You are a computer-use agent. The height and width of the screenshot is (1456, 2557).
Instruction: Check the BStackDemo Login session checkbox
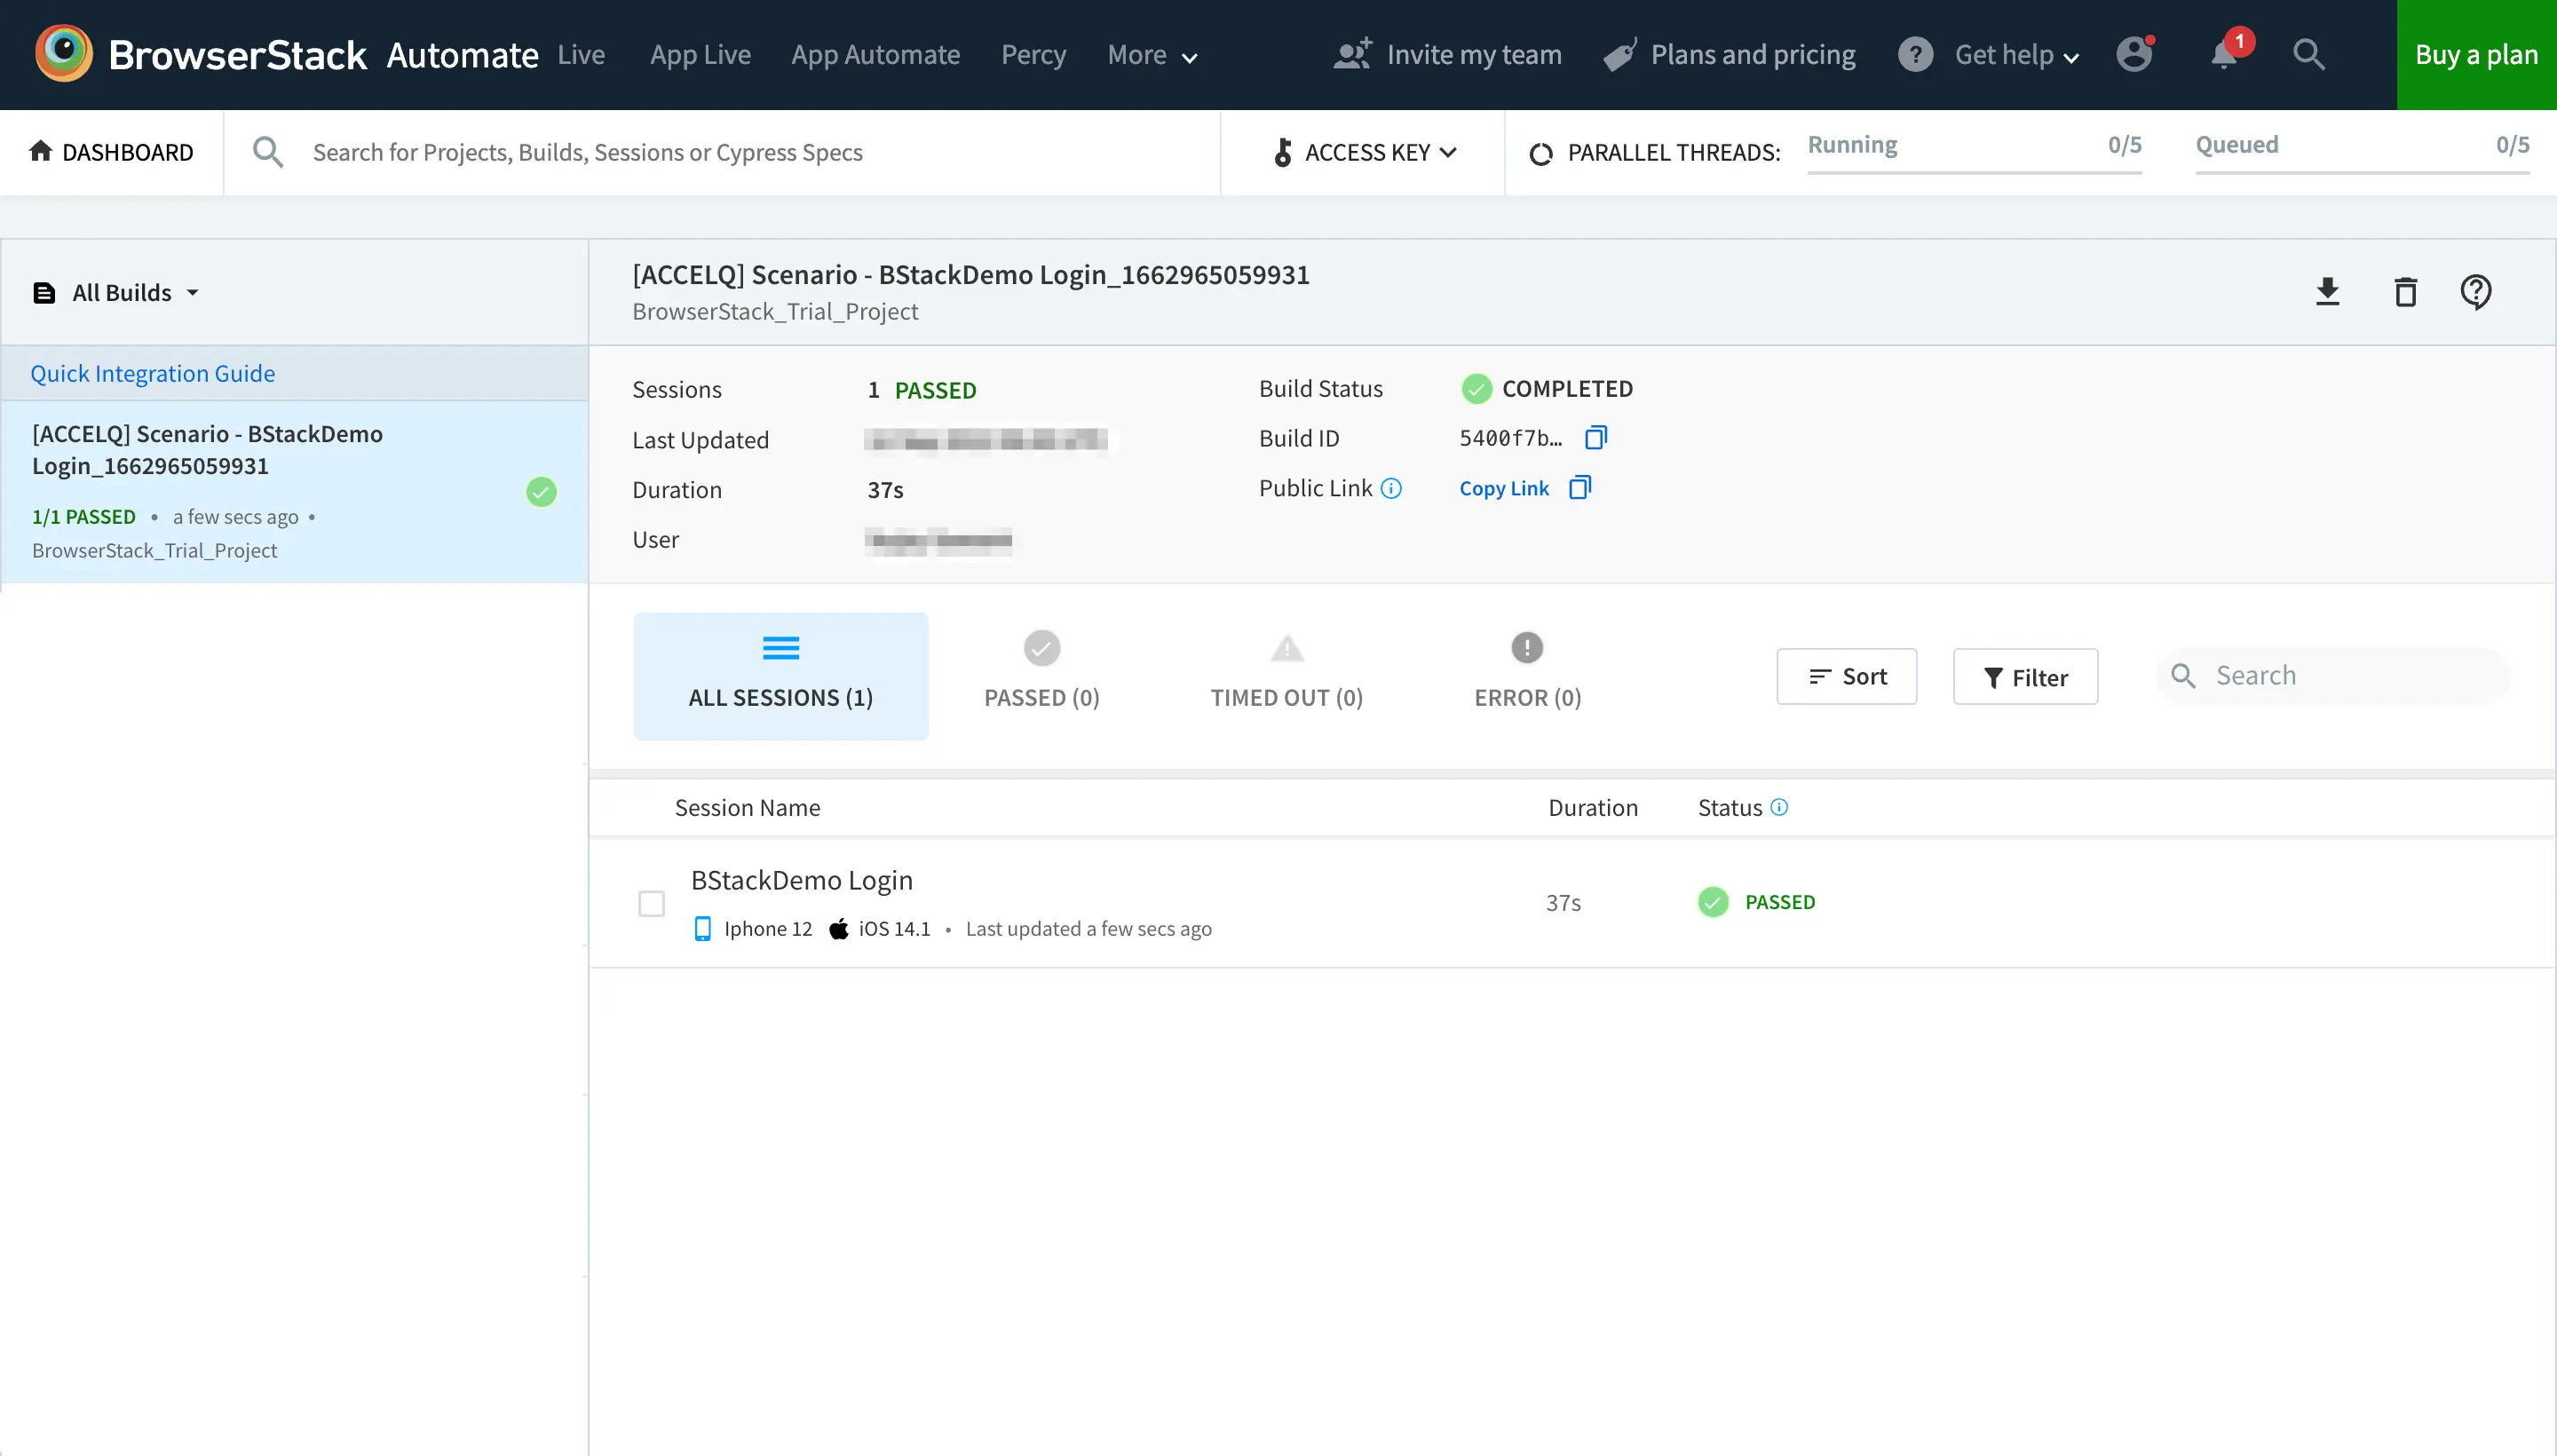point(651,903)
